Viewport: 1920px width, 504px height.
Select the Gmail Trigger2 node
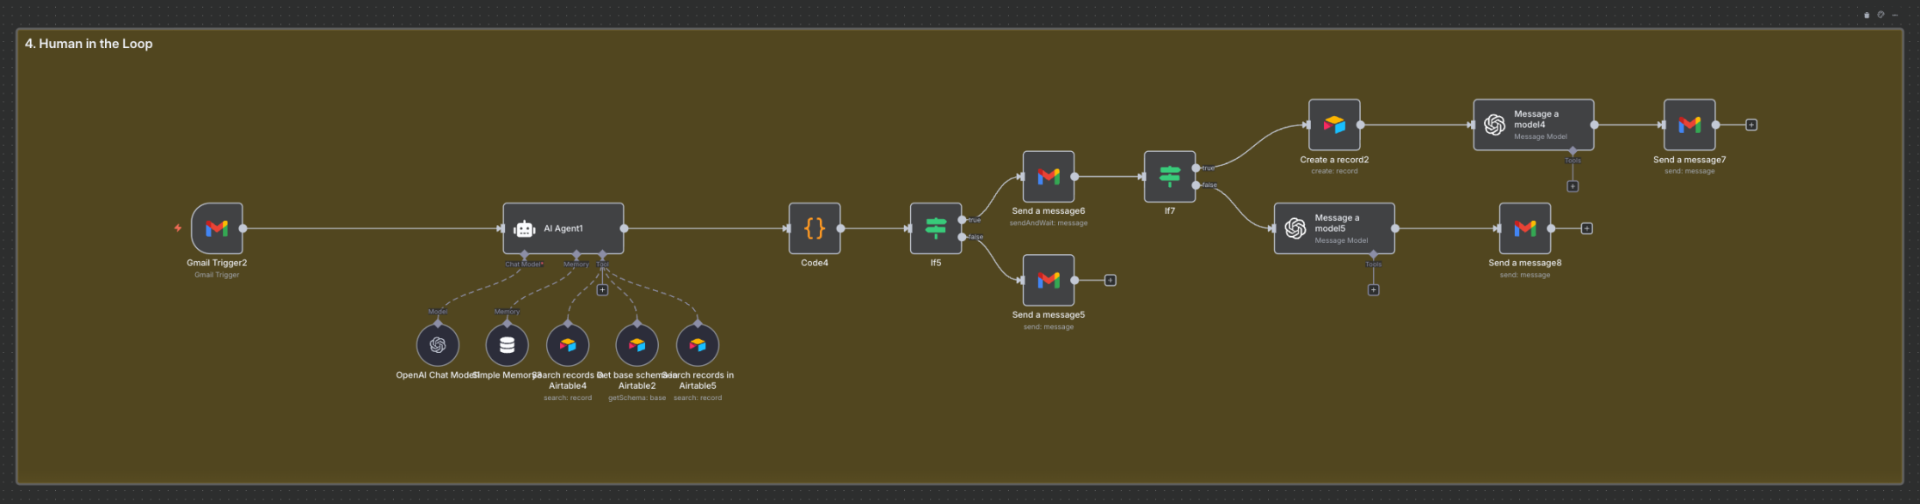pos(217,228)
